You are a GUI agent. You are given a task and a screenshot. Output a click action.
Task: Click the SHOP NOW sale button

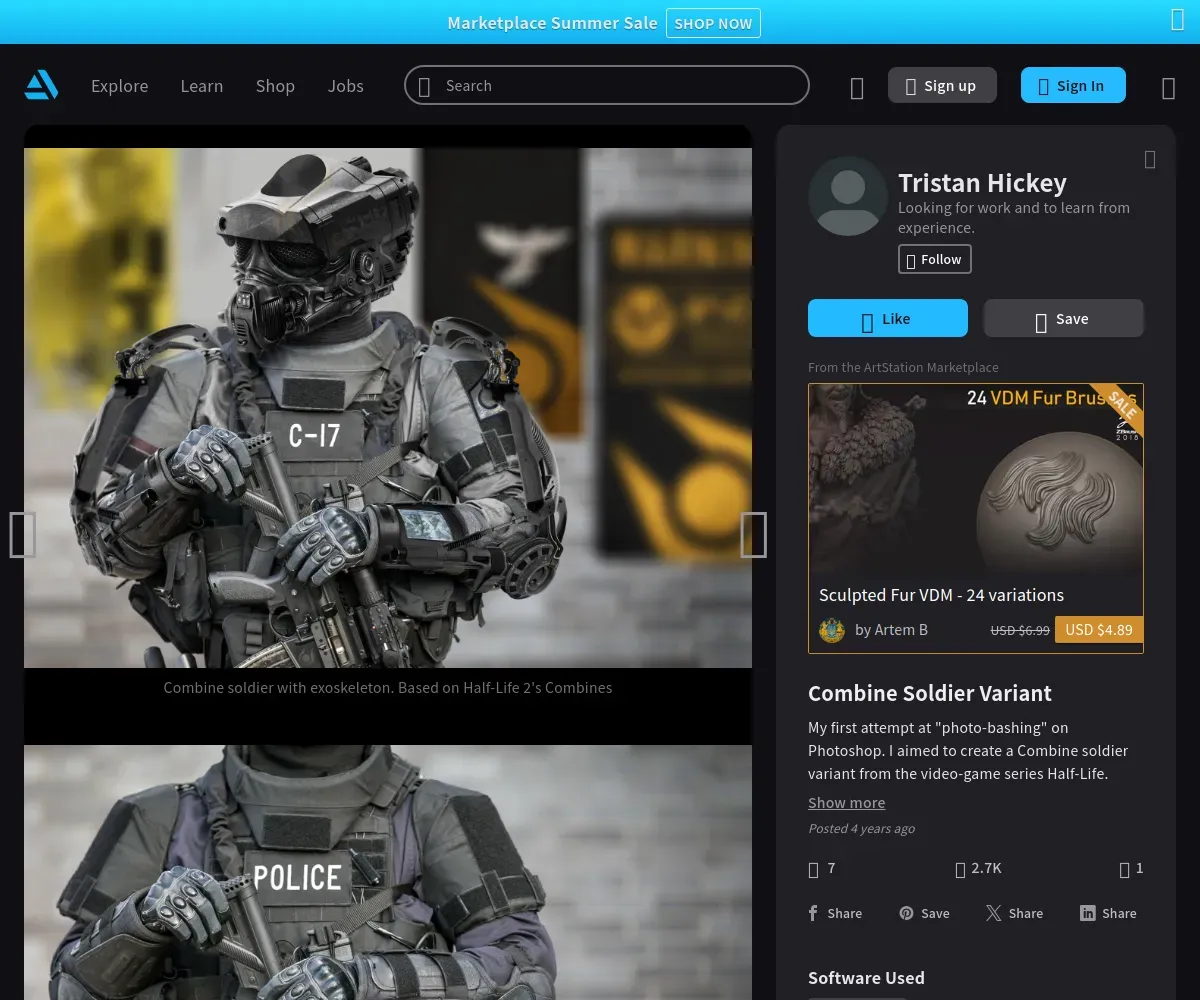[x=713, y=23]
